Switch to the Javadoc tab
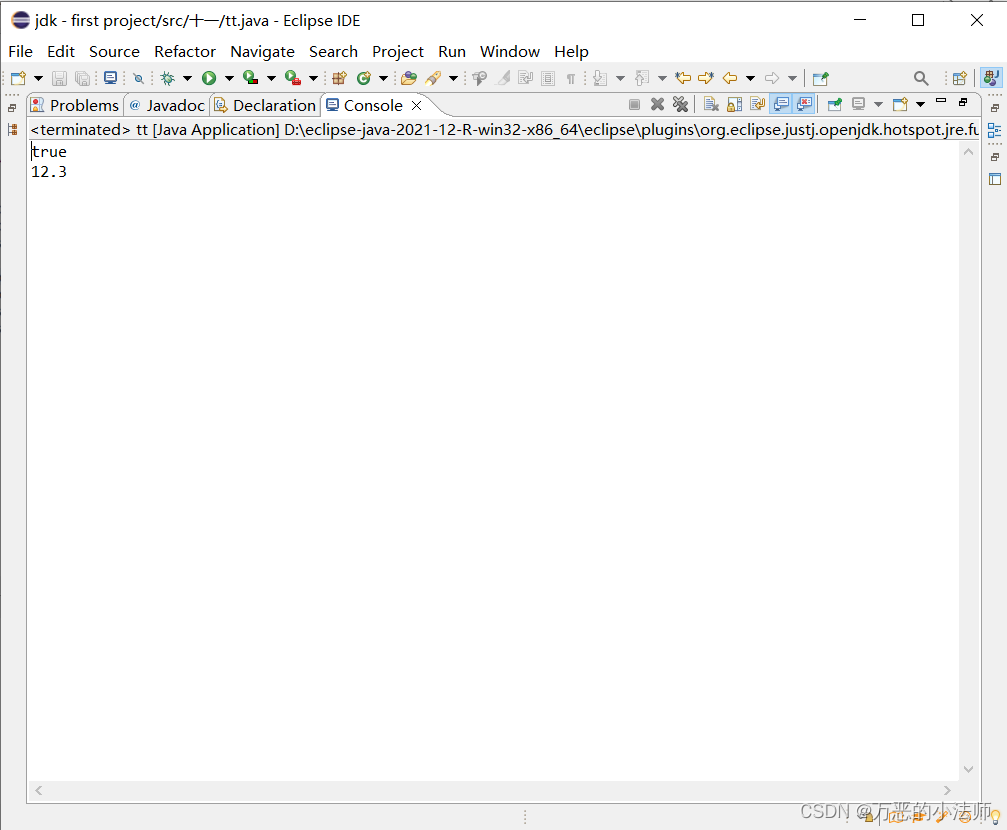Image resolution: width=1007 pixels, height=830 pixels. point(168,105)
